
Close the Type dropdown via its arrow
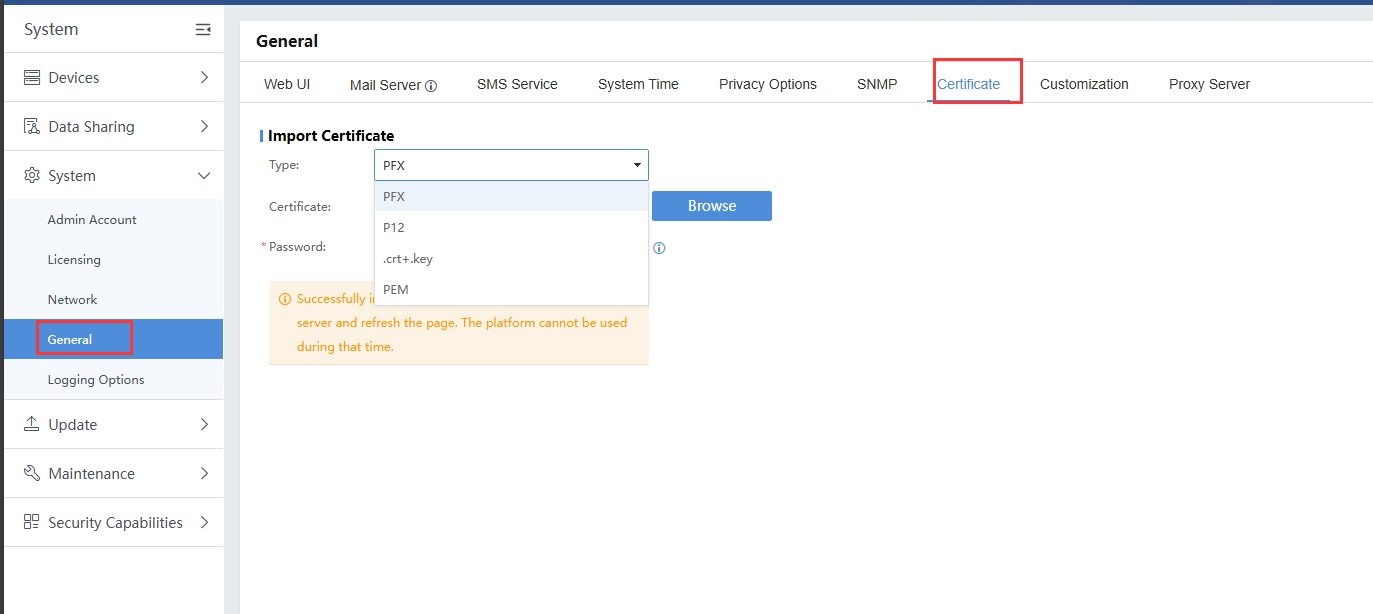(637, 165)
